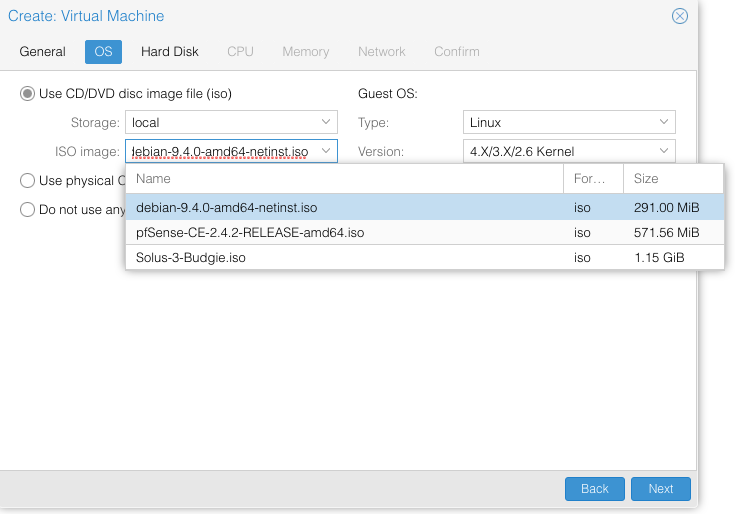Select Use CD/DVD disc image file radio

point(28,94)
